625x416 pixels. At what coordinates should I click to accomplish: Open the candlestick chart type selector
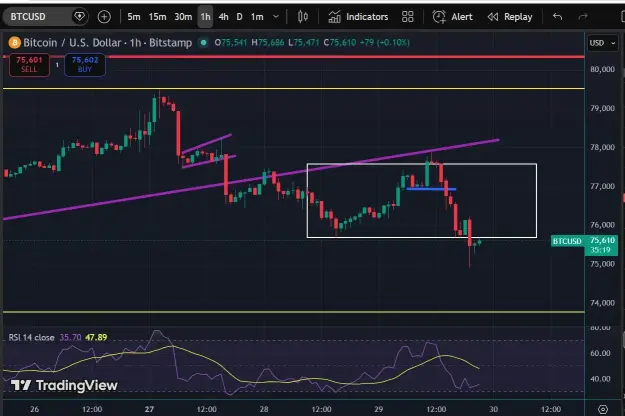(303, 17)
